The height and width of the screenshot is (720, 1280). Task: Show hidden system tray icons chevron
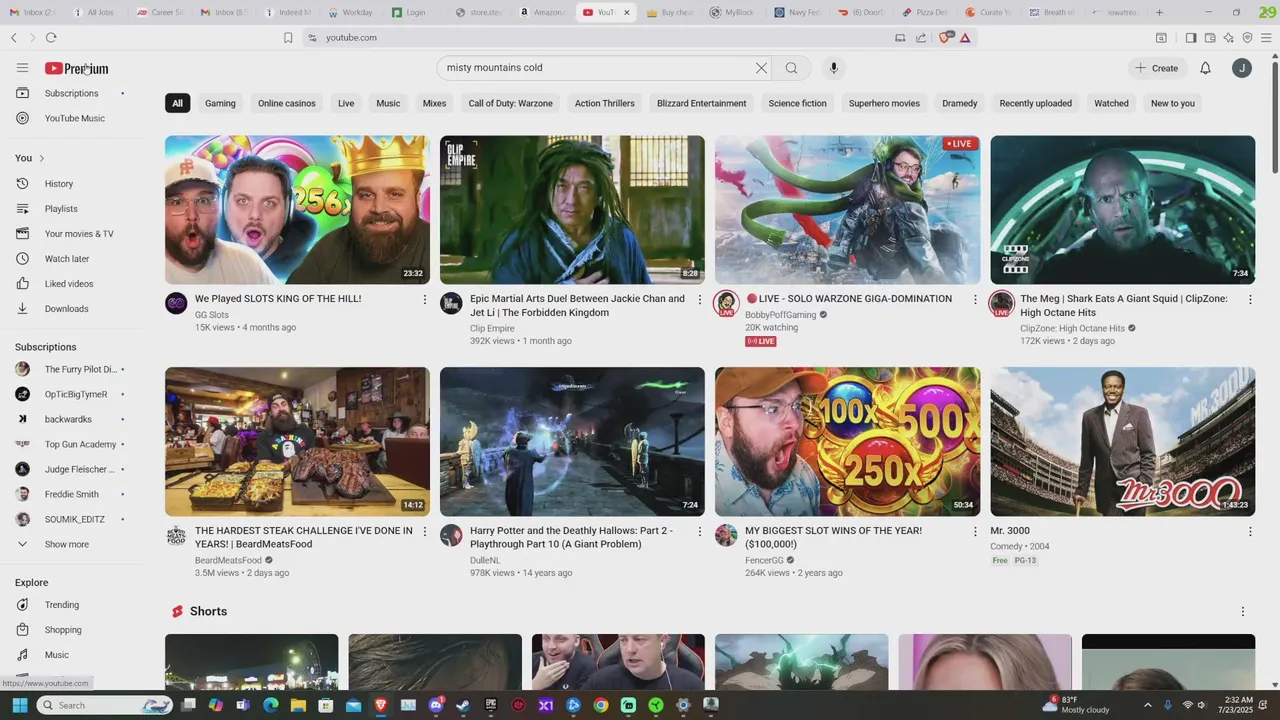[1147, 705]
